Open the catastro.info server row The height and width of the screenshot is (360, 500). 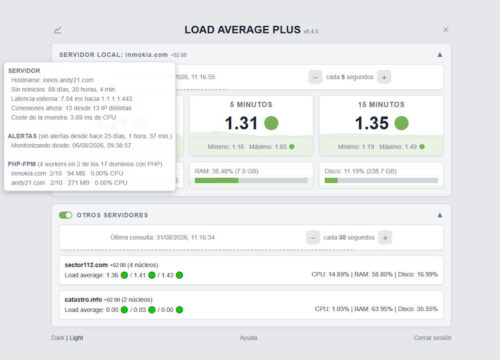(251, 305)
